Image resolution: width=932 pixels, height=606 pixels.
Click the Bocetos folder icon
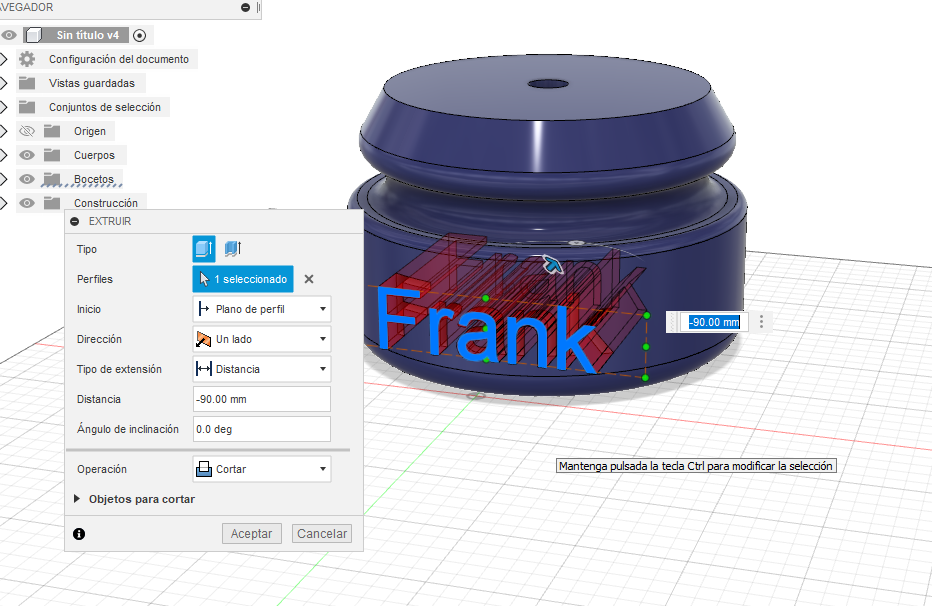tap(52, 179)
